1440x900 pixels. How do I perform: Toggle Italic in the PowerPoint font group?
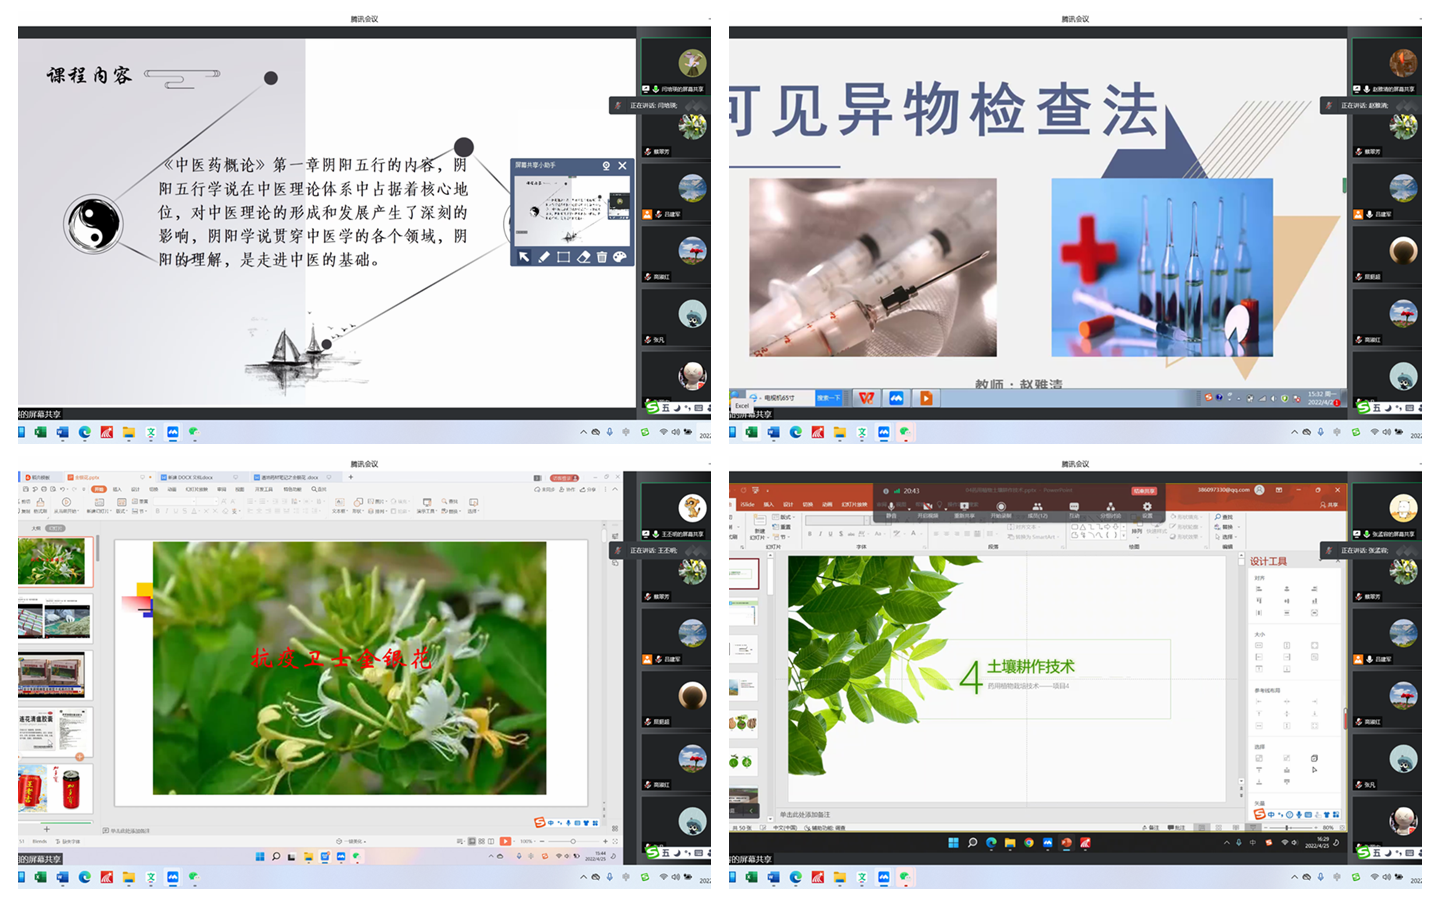[x=820, y=534]
